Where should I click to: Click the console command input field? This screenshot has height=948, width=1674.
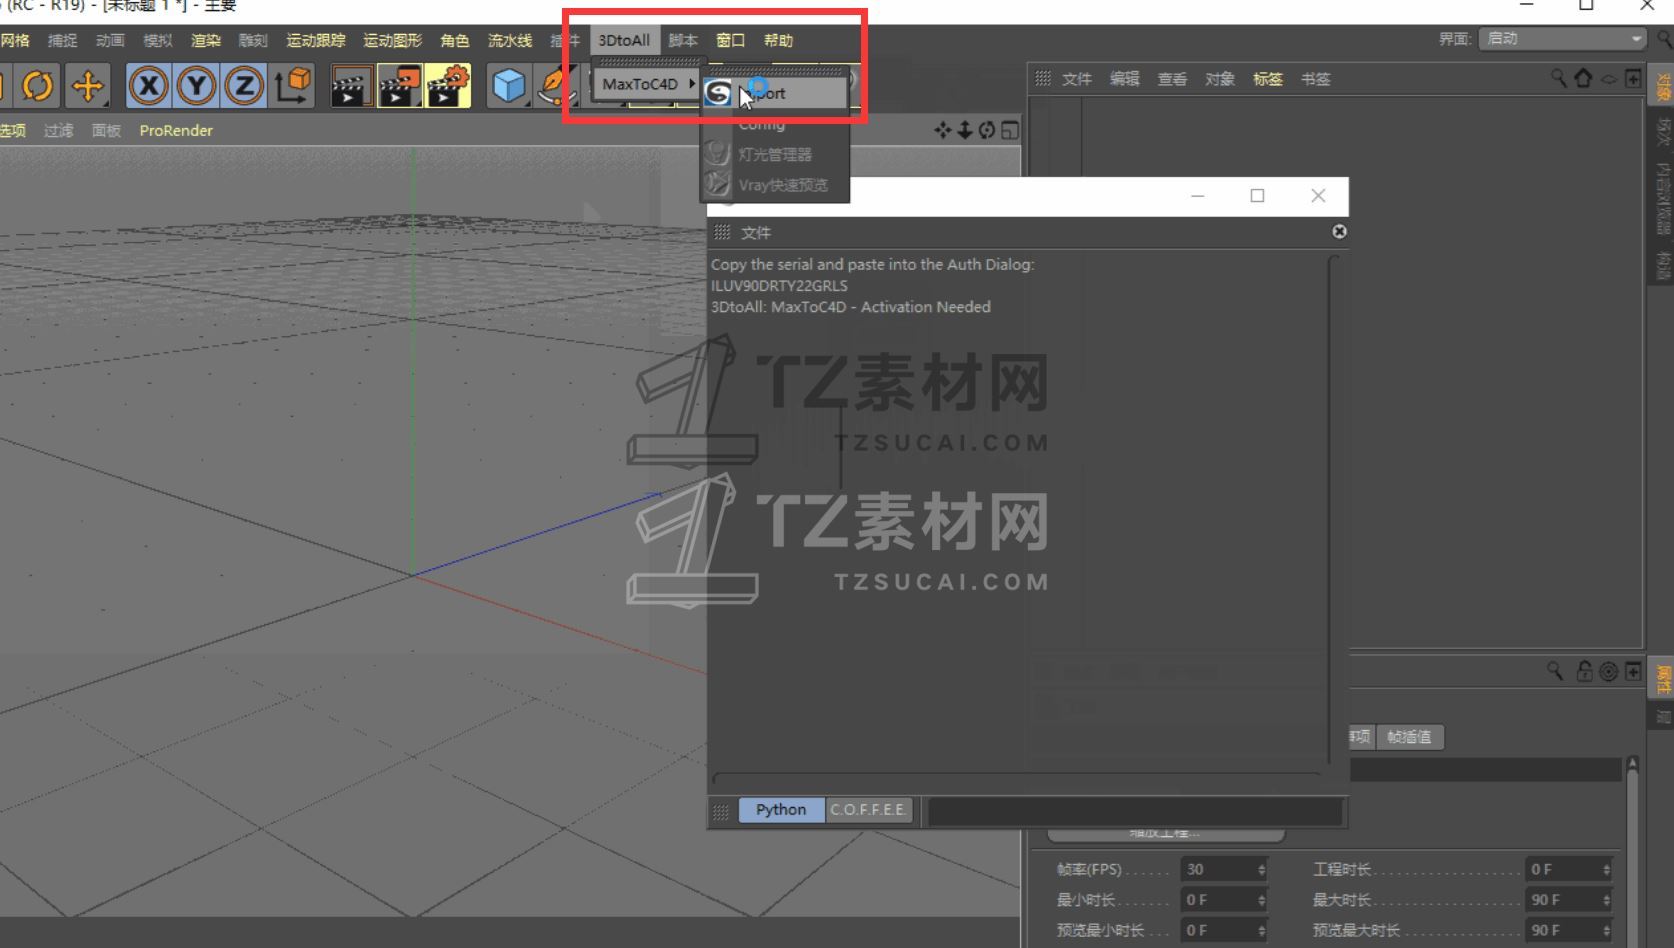coord(1135,811)
